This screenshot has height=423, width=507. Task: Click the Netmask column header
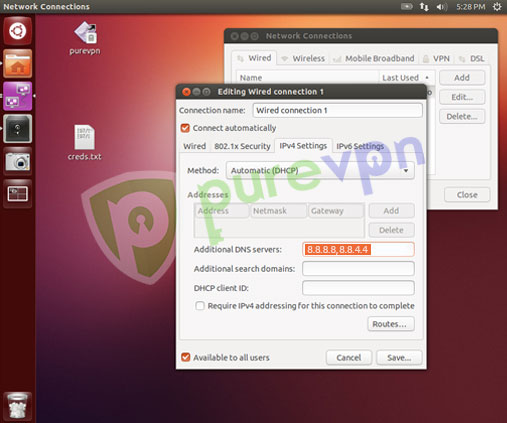tap(278, 211)
